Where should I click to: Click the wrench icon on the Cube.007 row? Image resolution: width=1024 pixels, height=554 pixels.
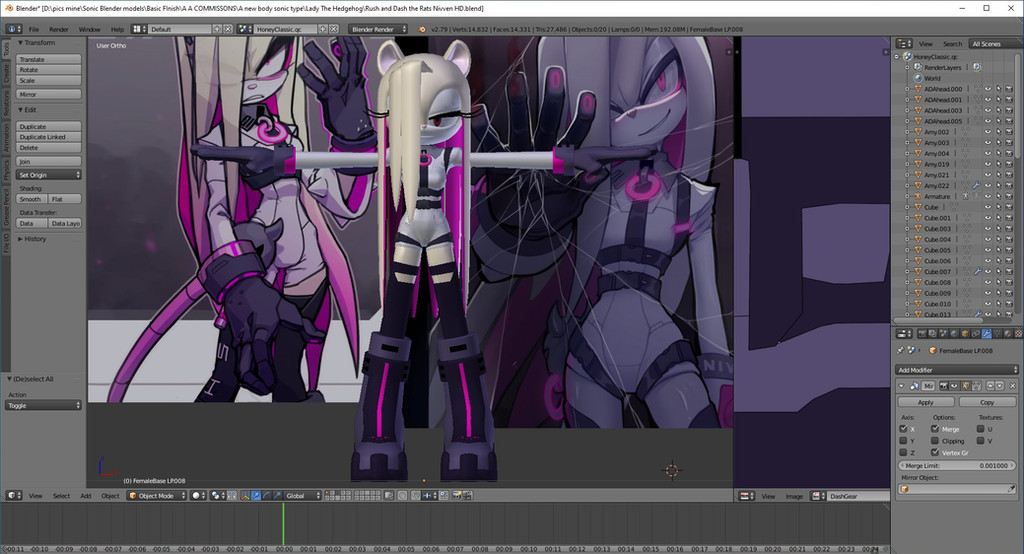[x=977, y=271]
